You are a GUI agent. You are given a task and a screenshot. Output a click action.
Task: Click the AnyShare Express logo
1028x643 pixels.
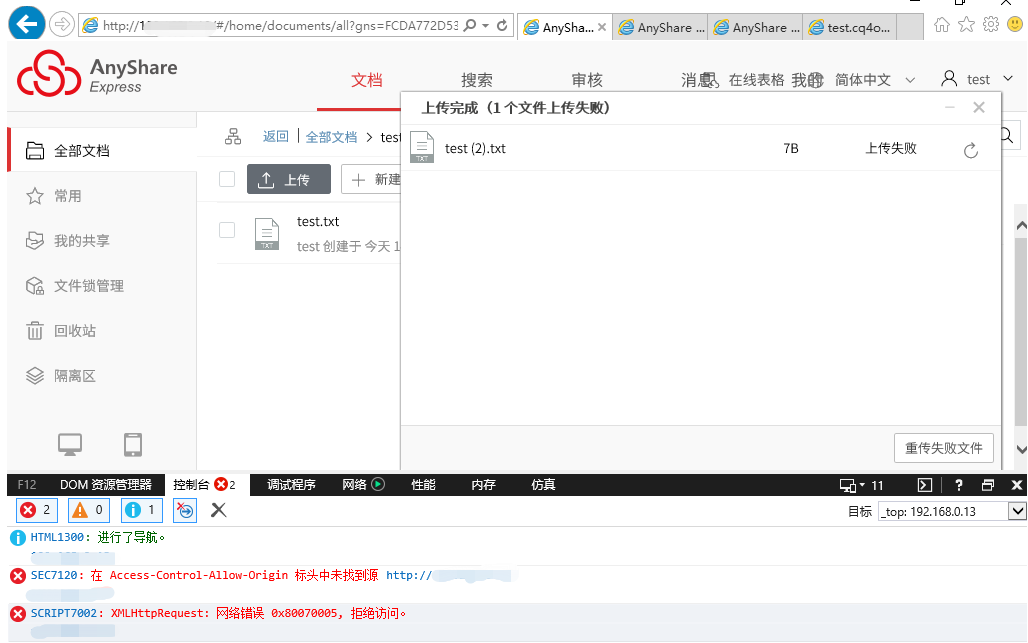click(97, 74)
